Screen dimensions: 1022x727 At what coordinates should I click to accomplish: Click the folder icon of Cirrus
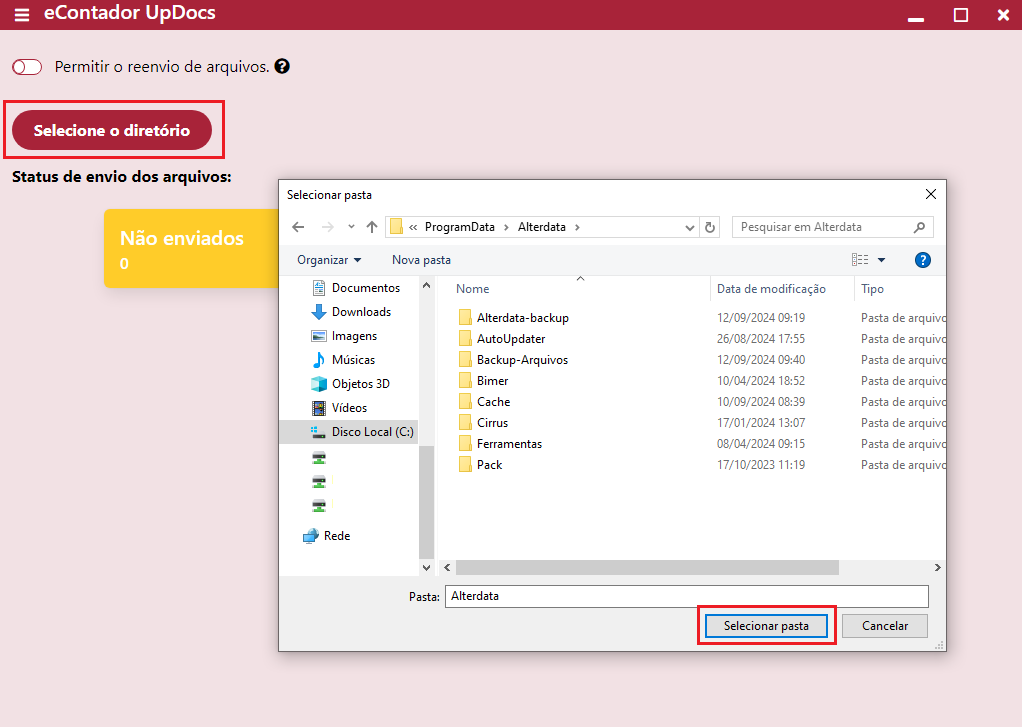(x=465, y=423)
